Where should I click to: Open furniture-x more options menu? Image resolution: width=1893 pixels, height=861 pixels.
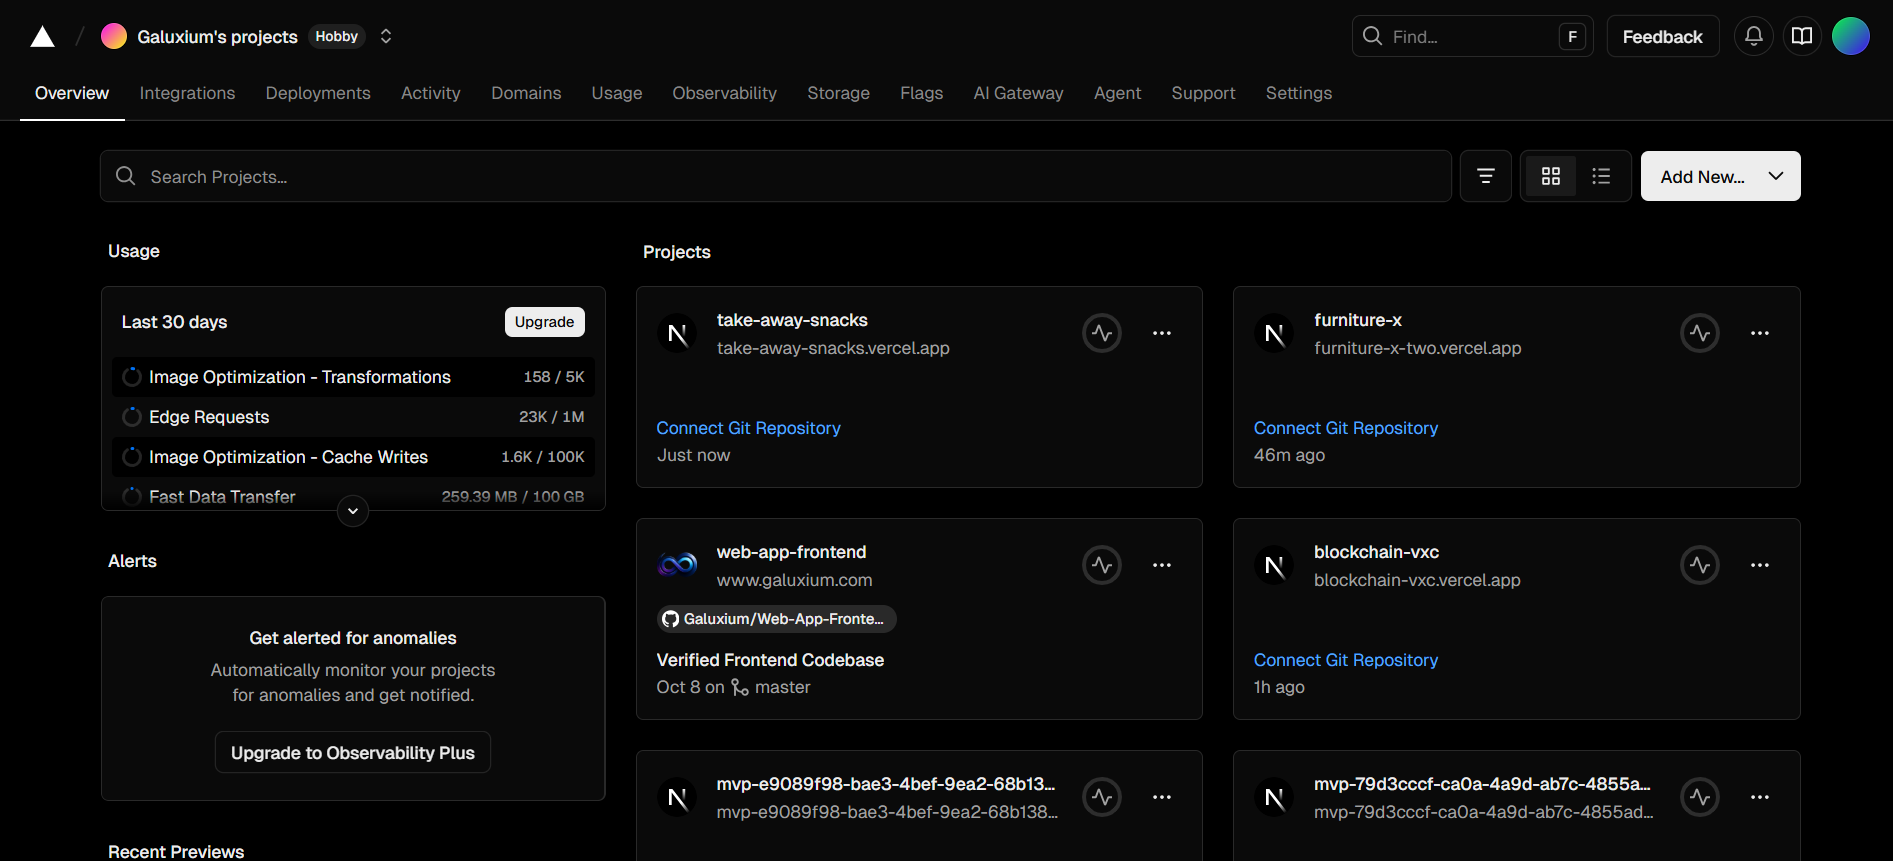(x=1760, y=333)
